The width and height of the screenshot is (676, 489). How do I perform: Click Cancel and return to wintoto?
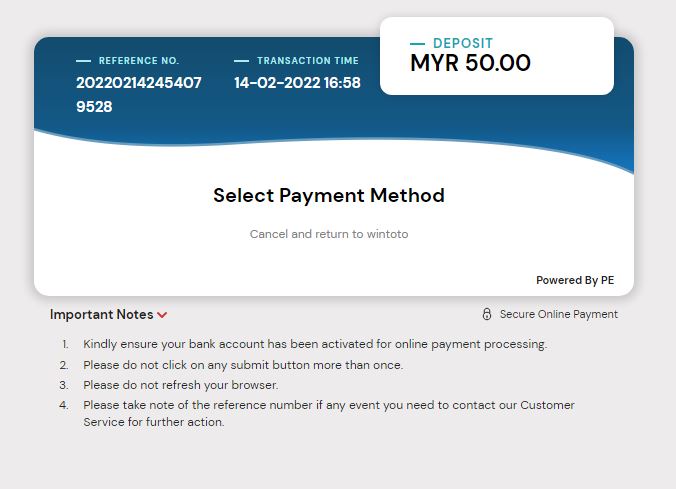tap(329, 234)
